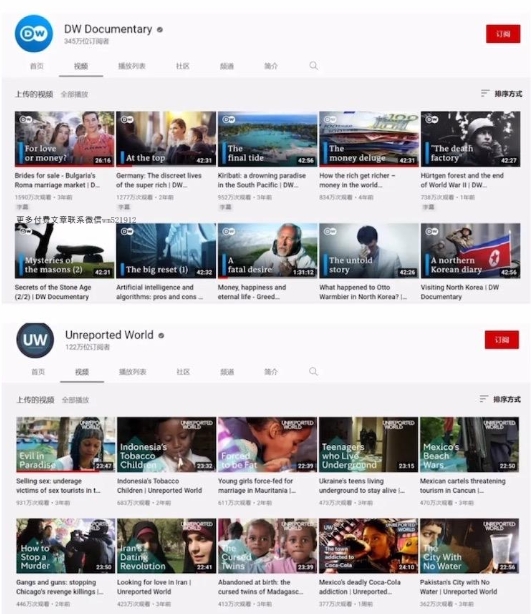Open 'The Cursed Twins' thumbnail
Screen dimensions: 531x614
pos(267,546)
